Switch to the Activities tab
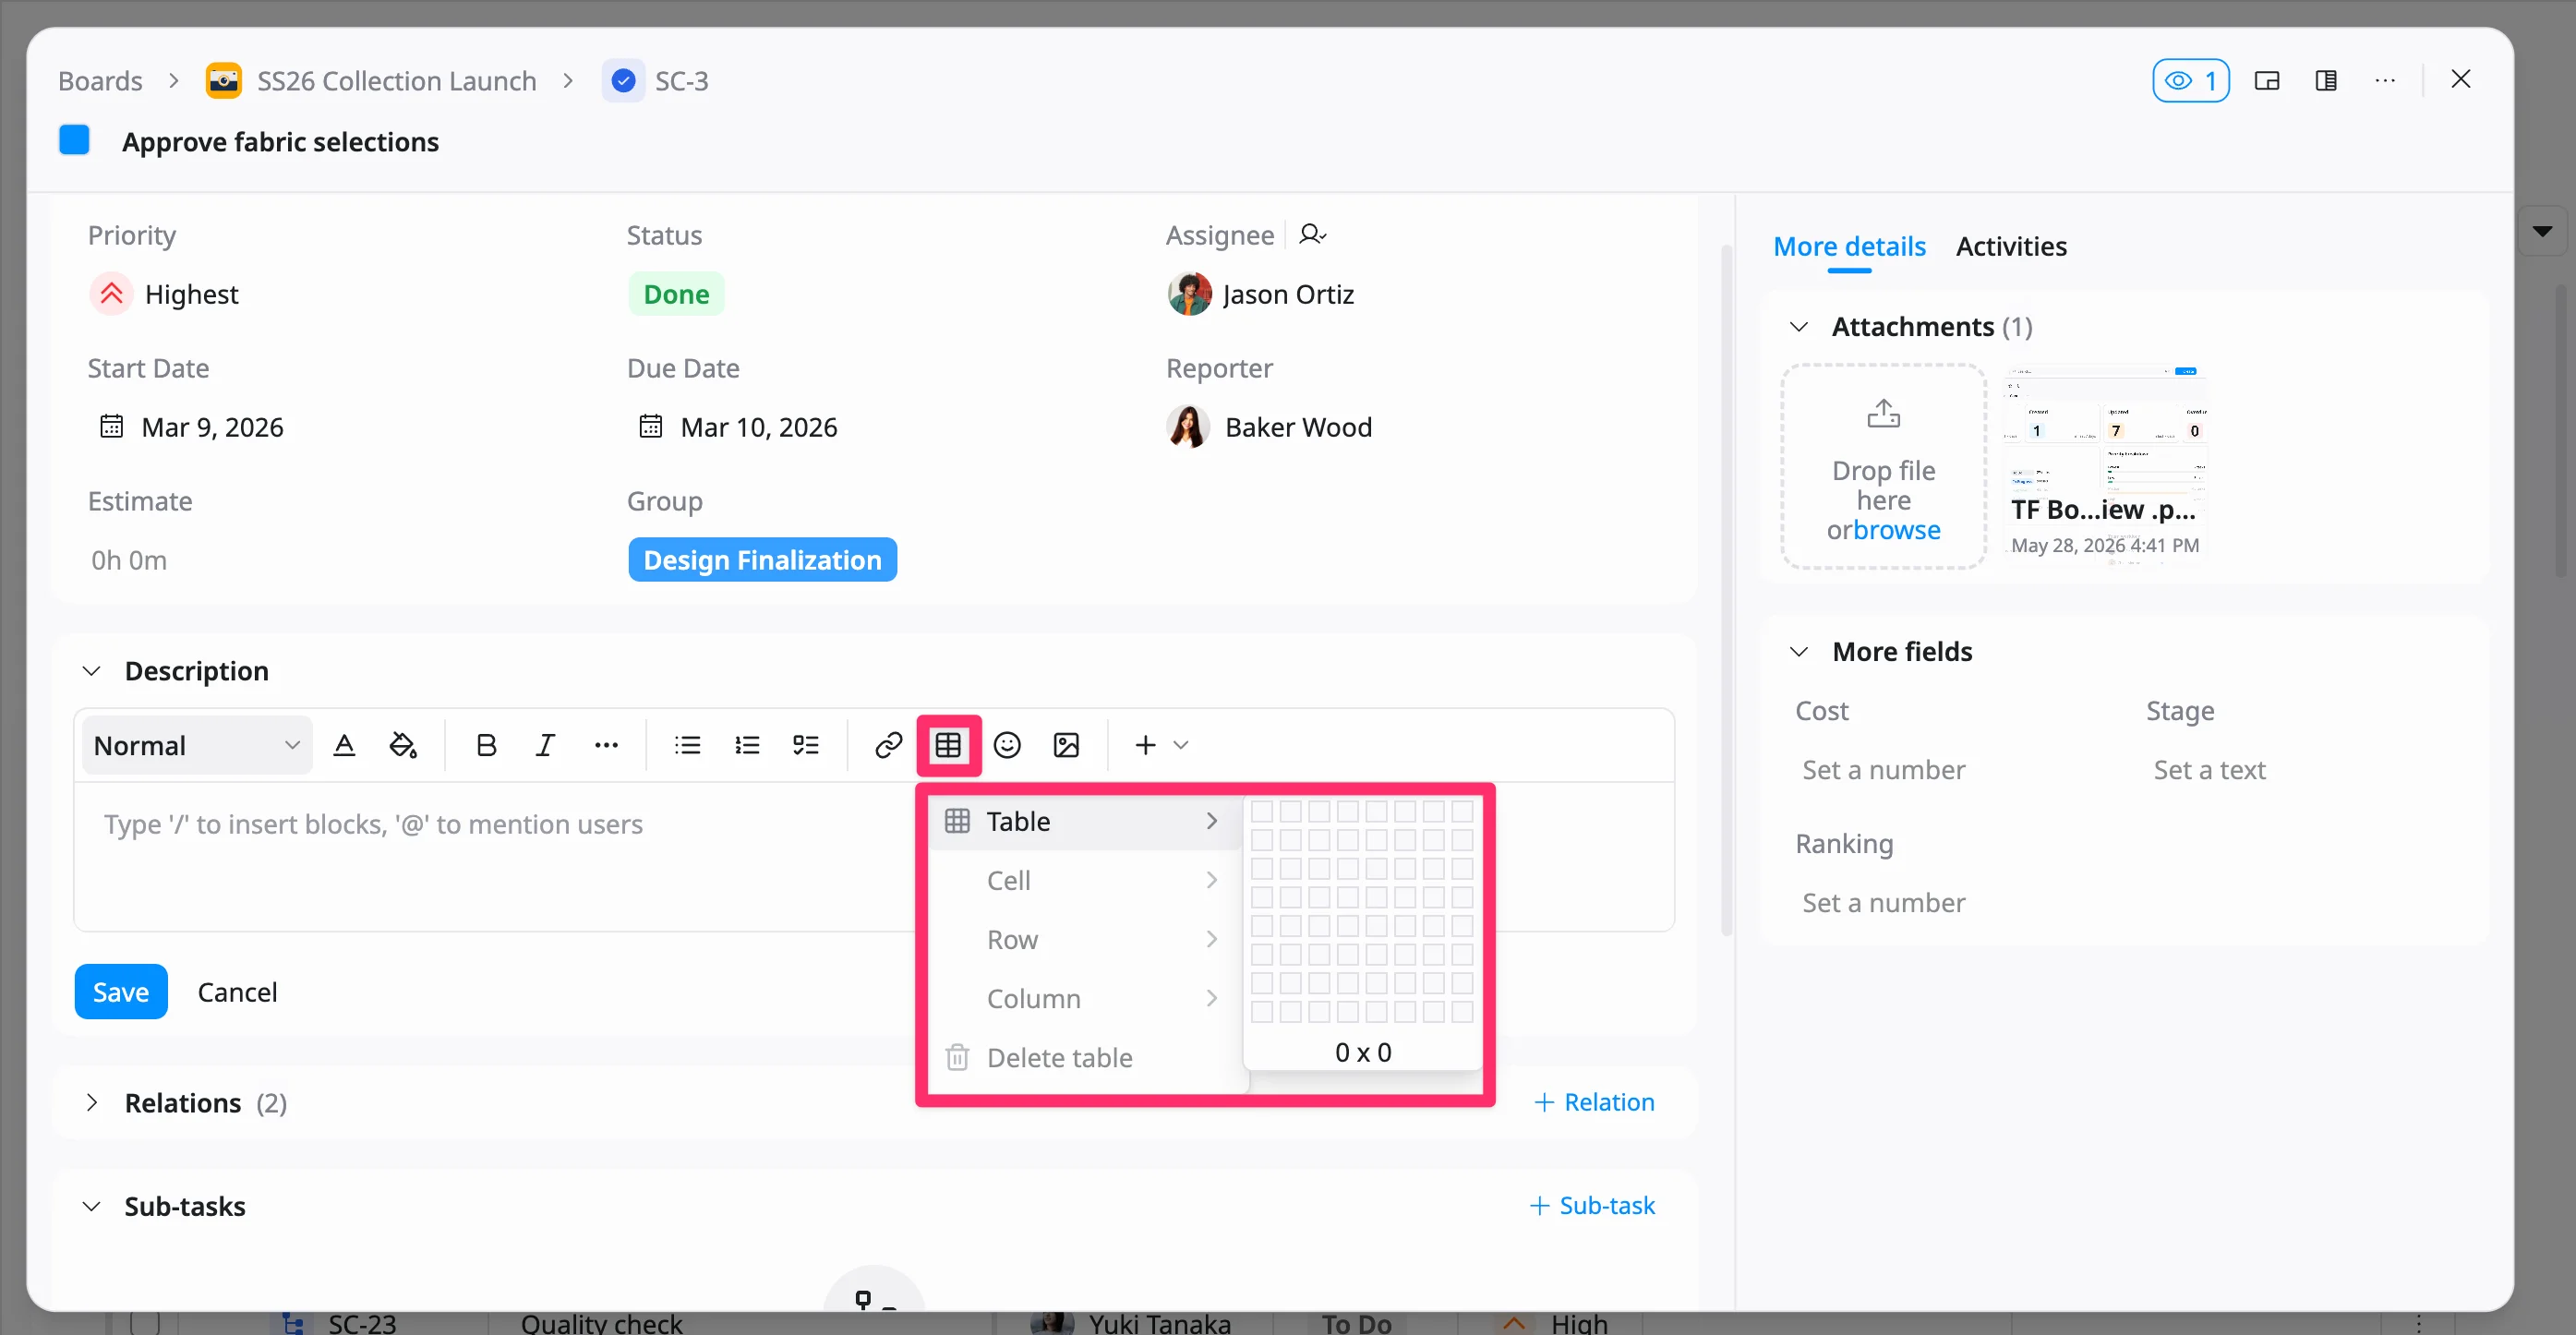 pyautogui.click(x=2011, y=246)
